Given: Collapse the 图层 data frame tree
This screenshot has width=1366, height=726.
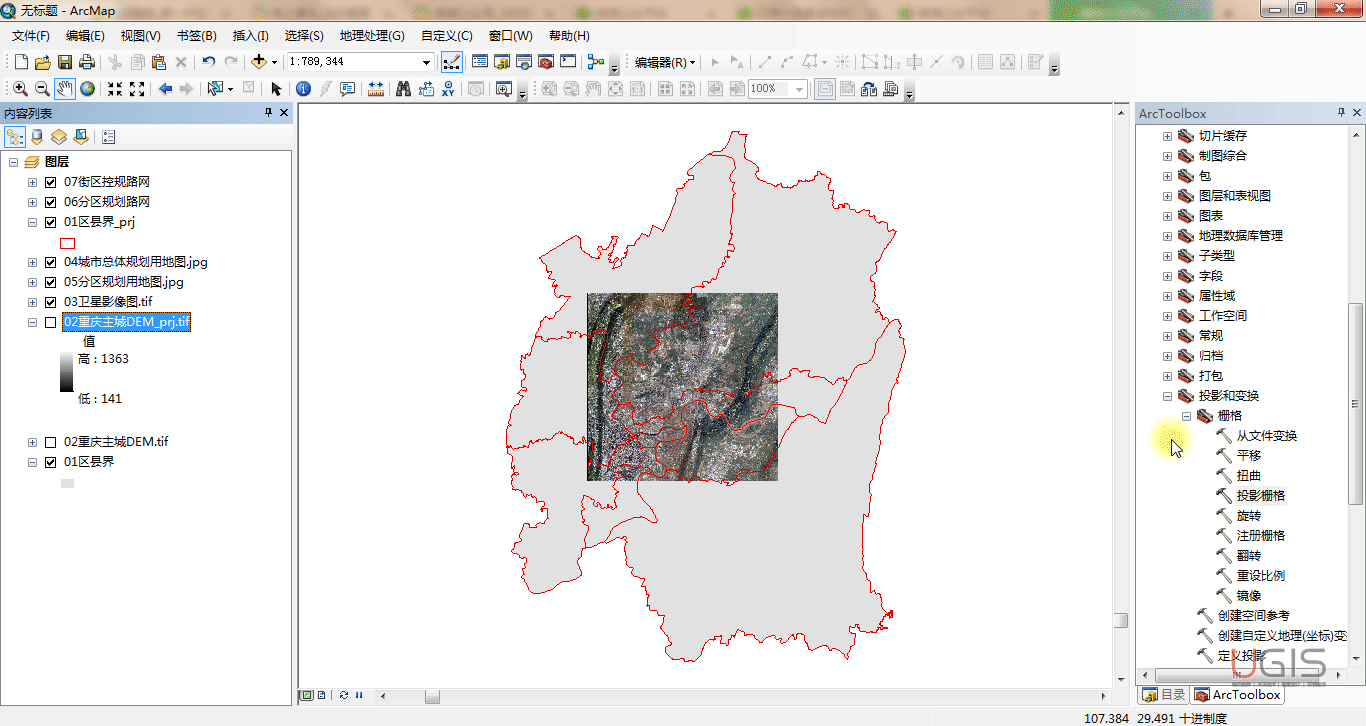Looking at the screenshot, I should (x=13, y=162).
